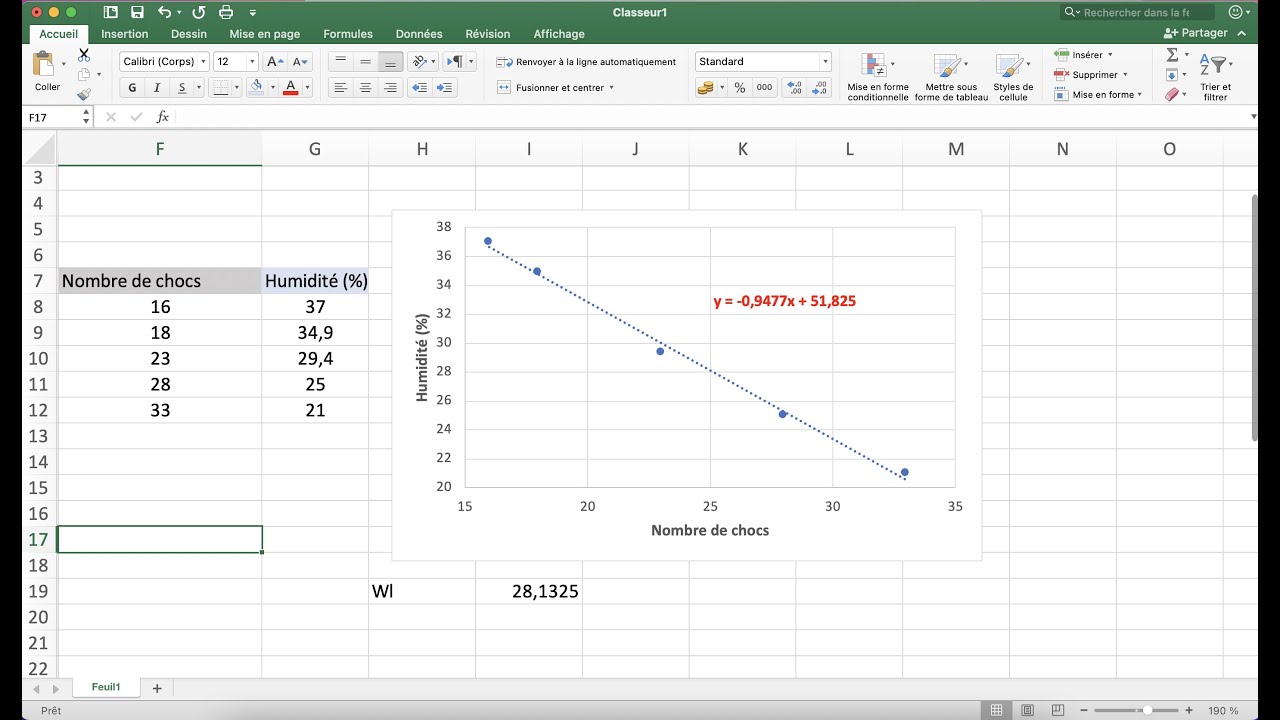Image resolution: width=1280 pixels, height=720 pixels.
Task: Click the red font color A icon
Action: (x=291, y=87)
